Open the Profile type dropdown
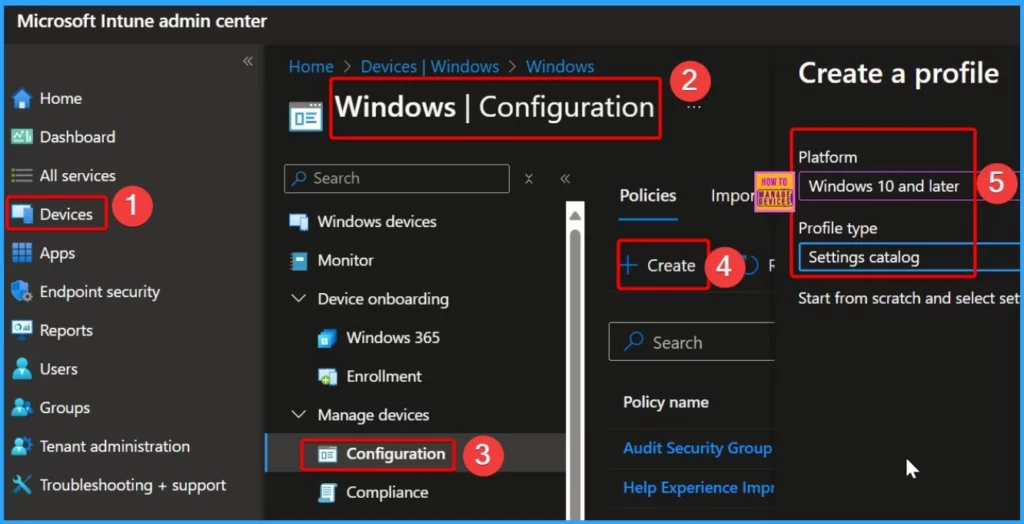Screen dimensions: 1024x524 (x=910, y=257)
